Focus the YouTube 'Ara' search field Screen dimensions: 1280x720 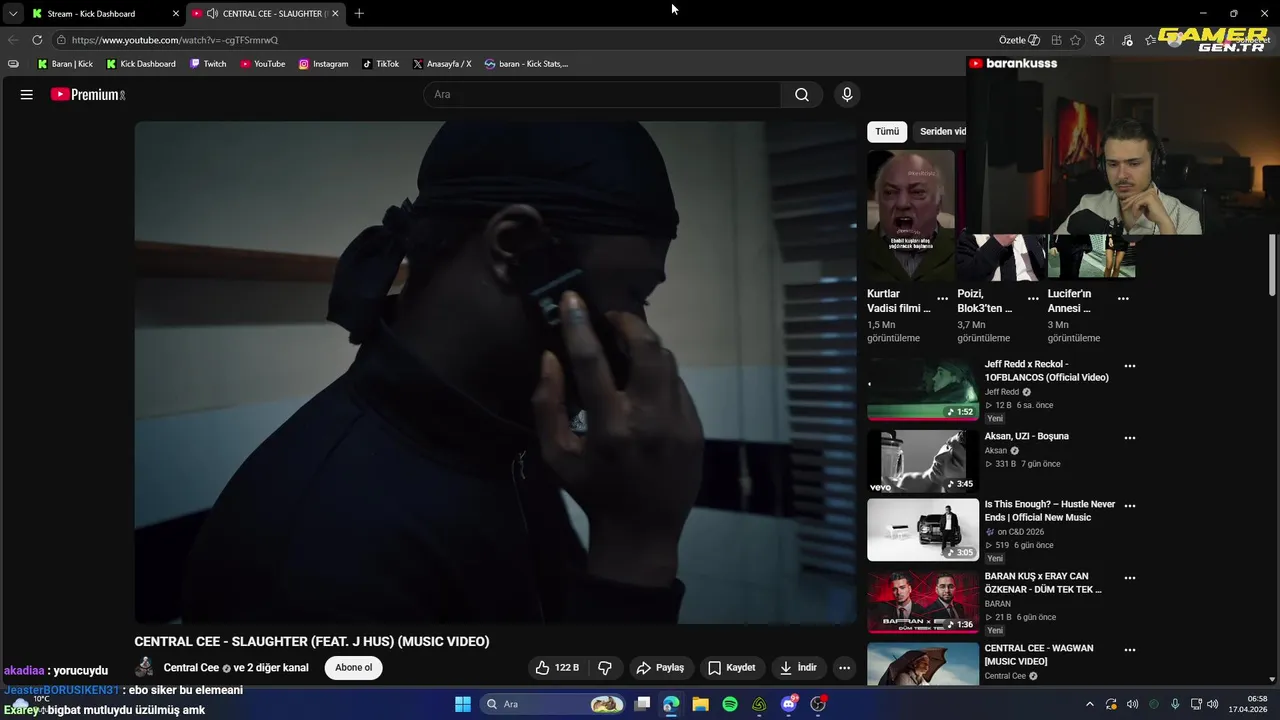click(603, 94)
